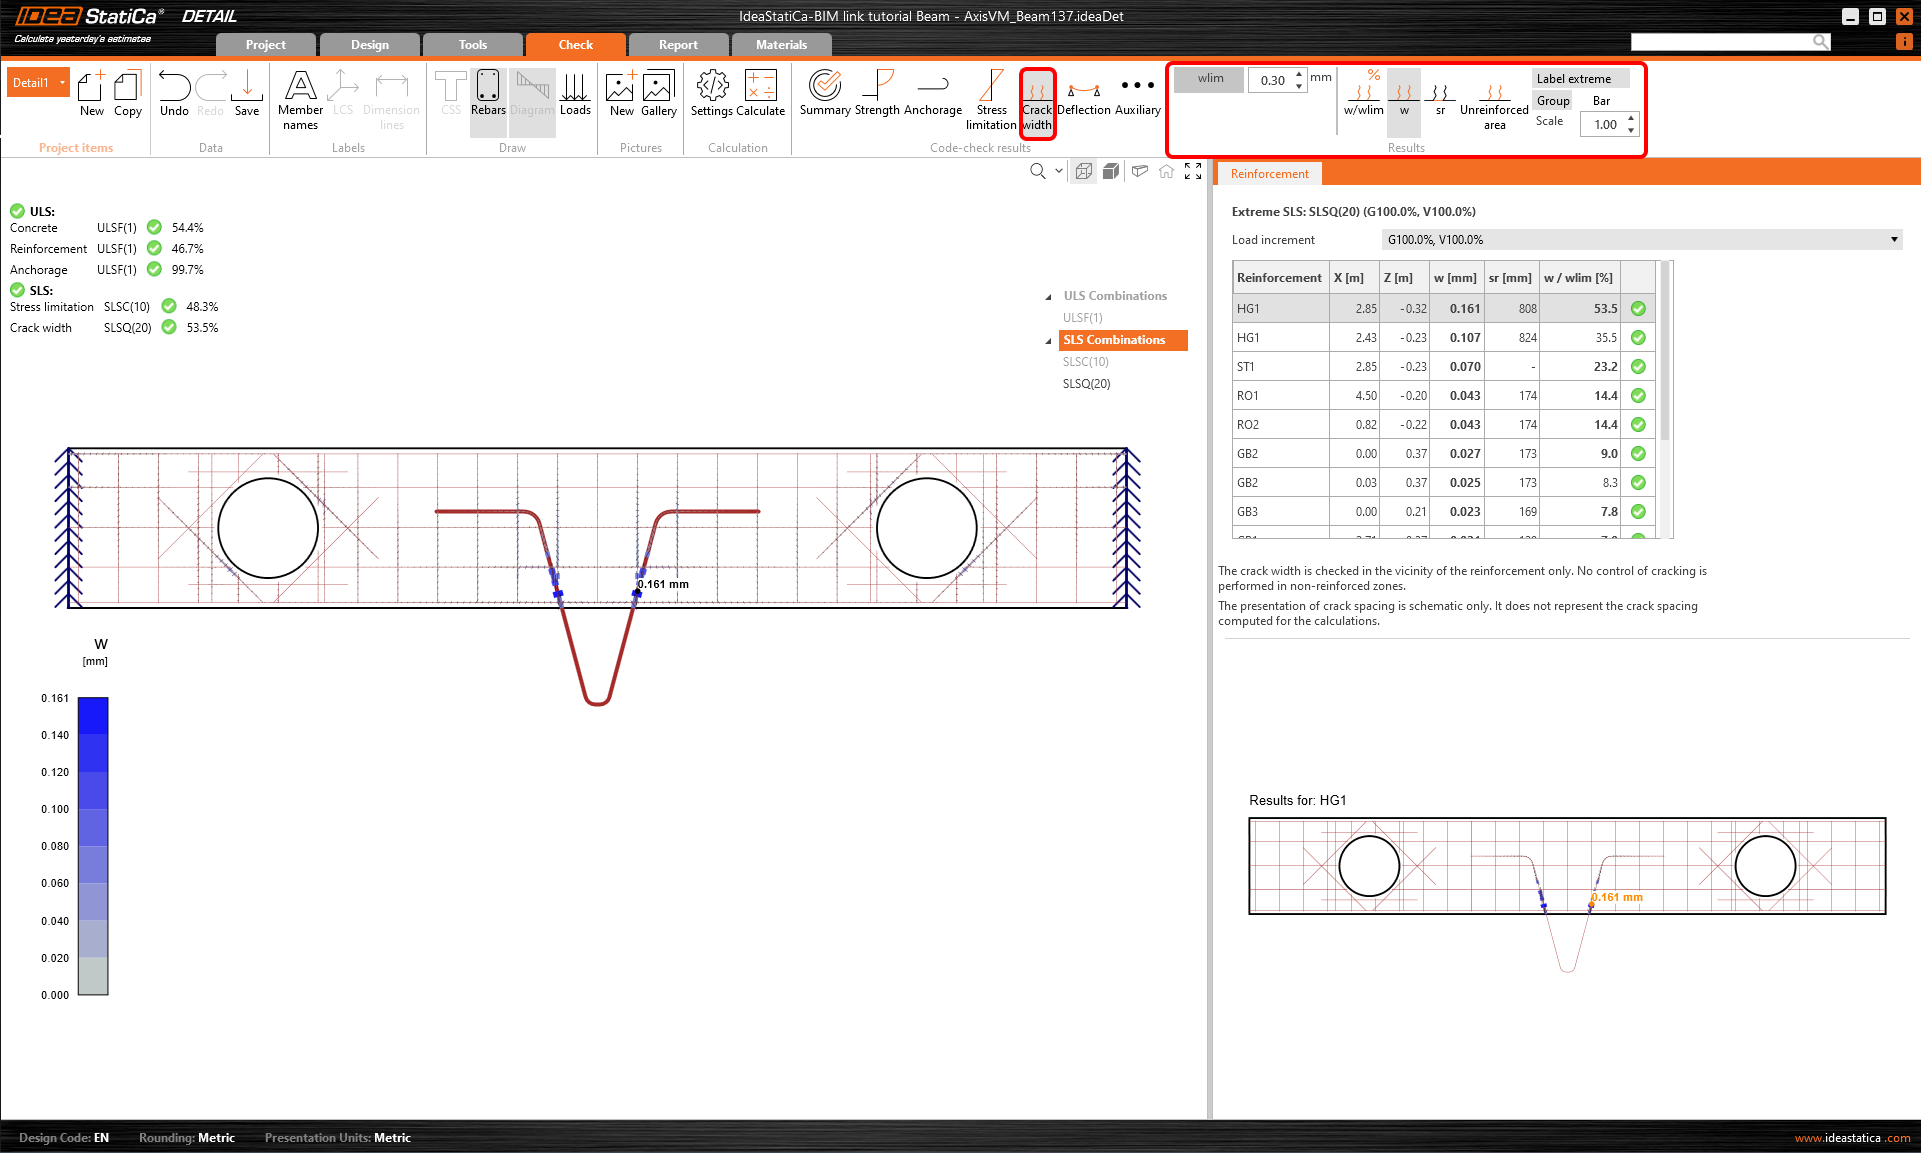Toggle the Rebars drawing display
The width and height of the screenshot is (1921, 1153).
[x=488, y=95]
